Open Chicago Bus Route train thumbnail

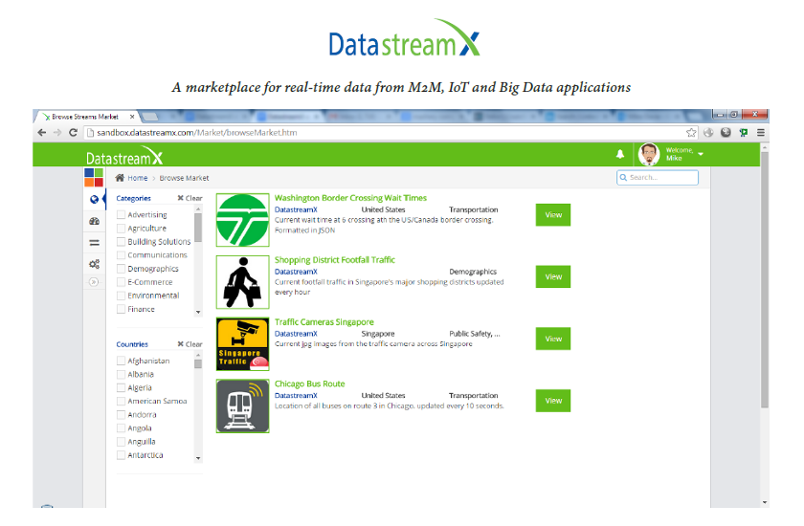click(x=243, y=406)
